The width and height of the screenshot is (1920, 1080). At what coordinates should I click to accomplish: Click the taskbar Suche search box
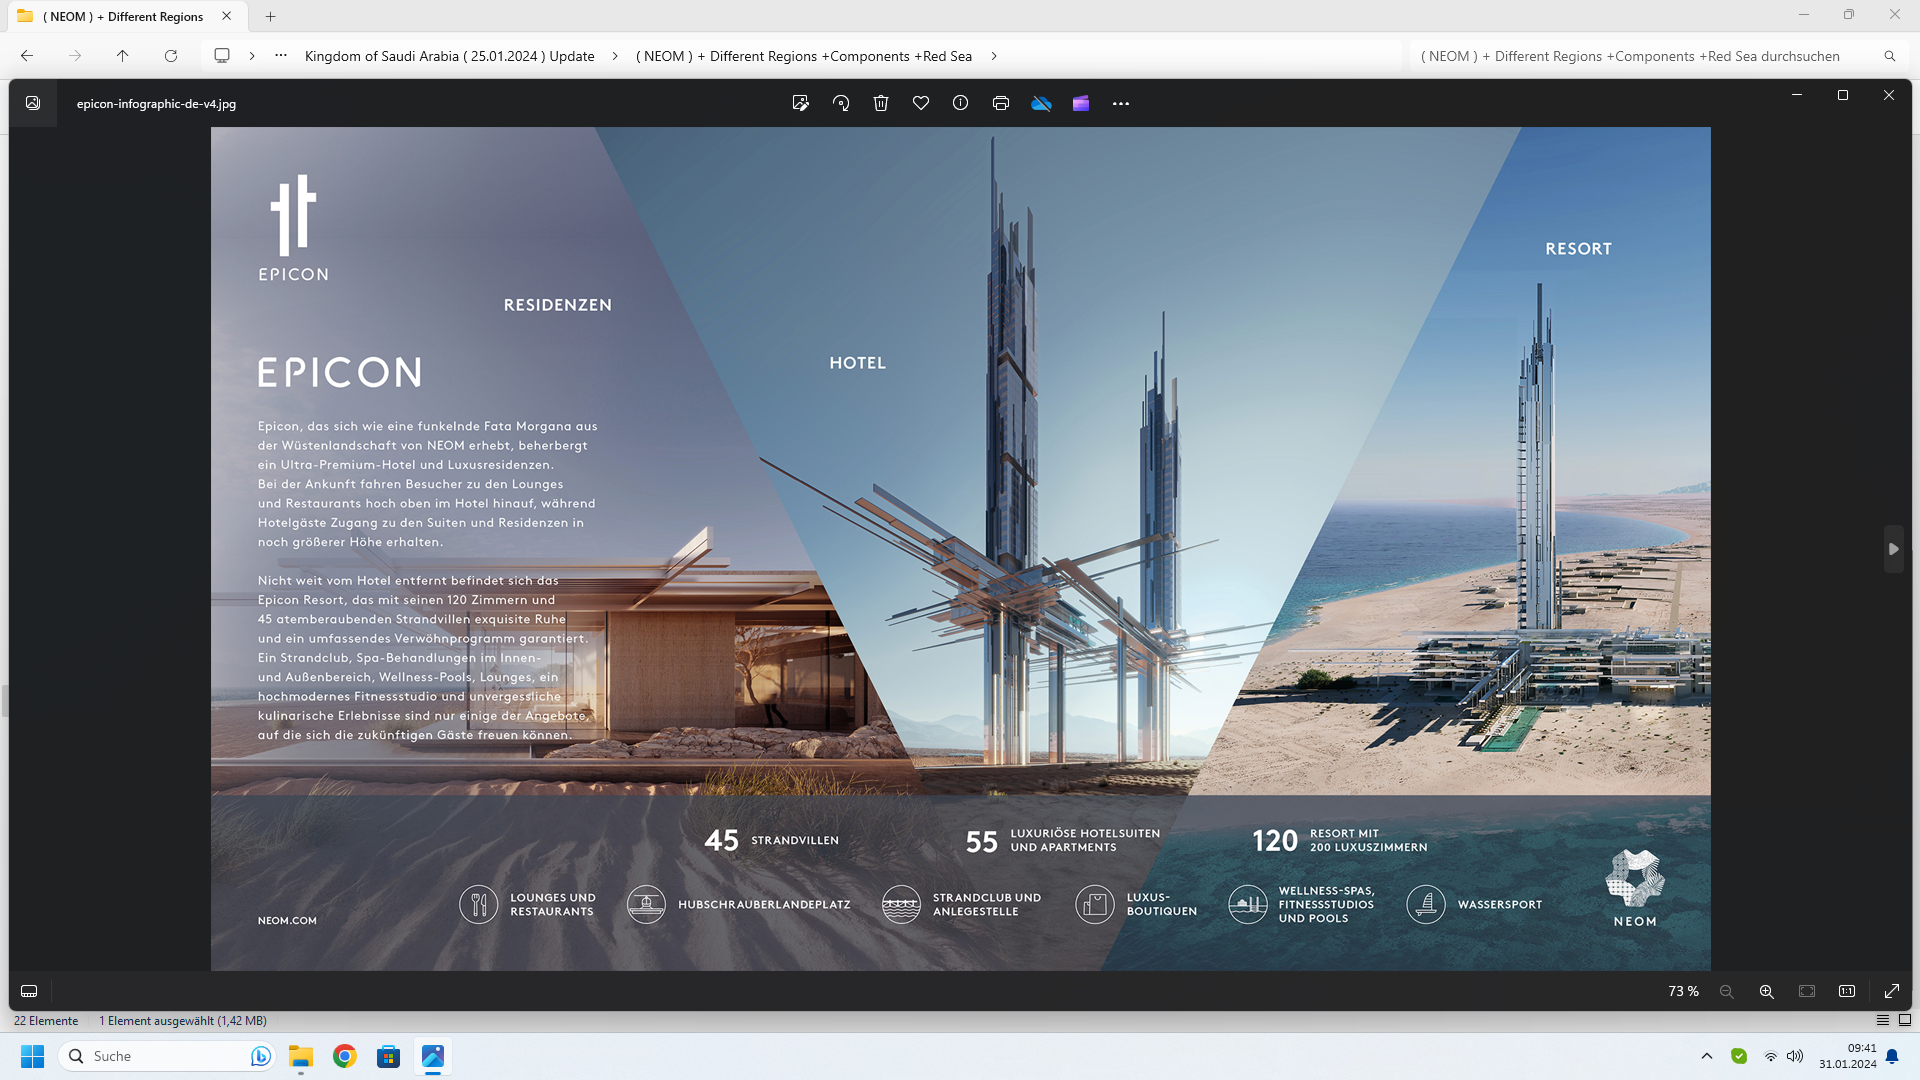166,1056
